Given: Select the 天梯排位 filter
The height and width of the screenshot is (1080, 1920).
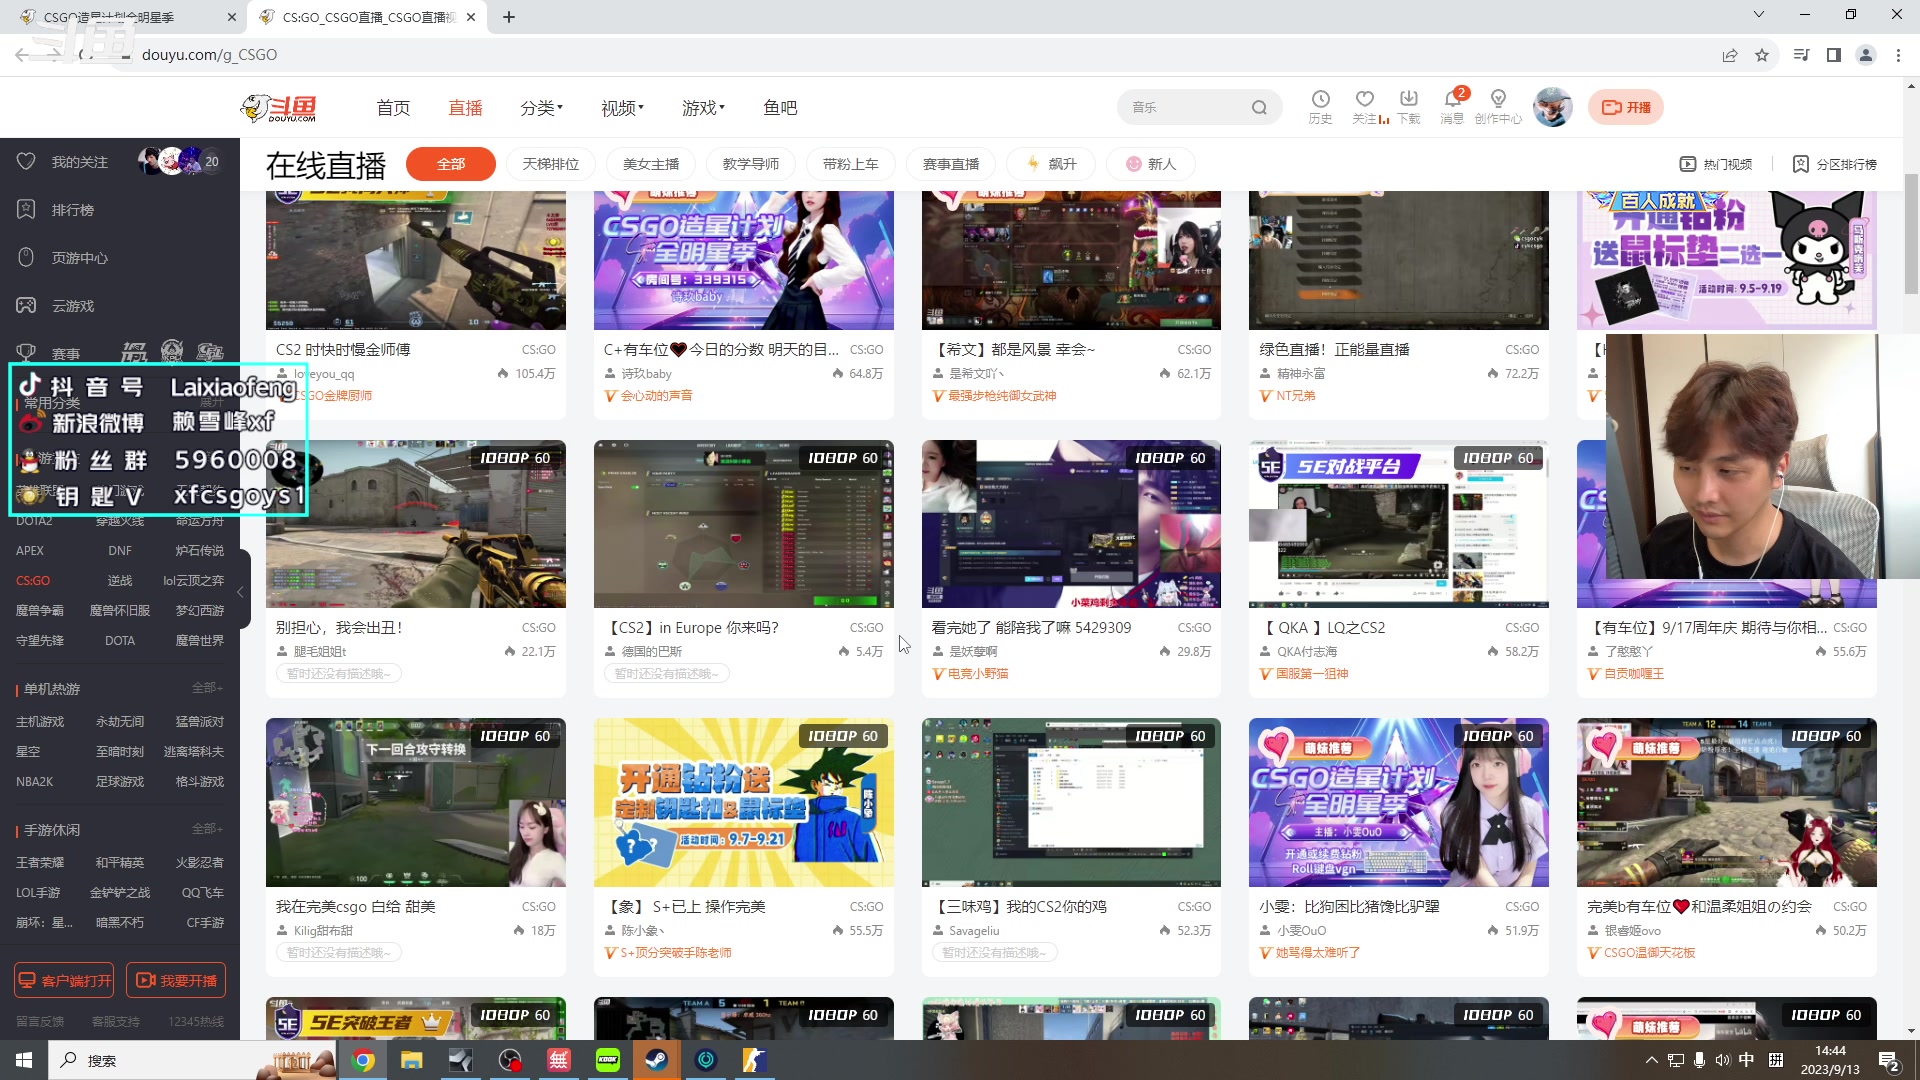Looking at the screenshot, I should [551, 164].
